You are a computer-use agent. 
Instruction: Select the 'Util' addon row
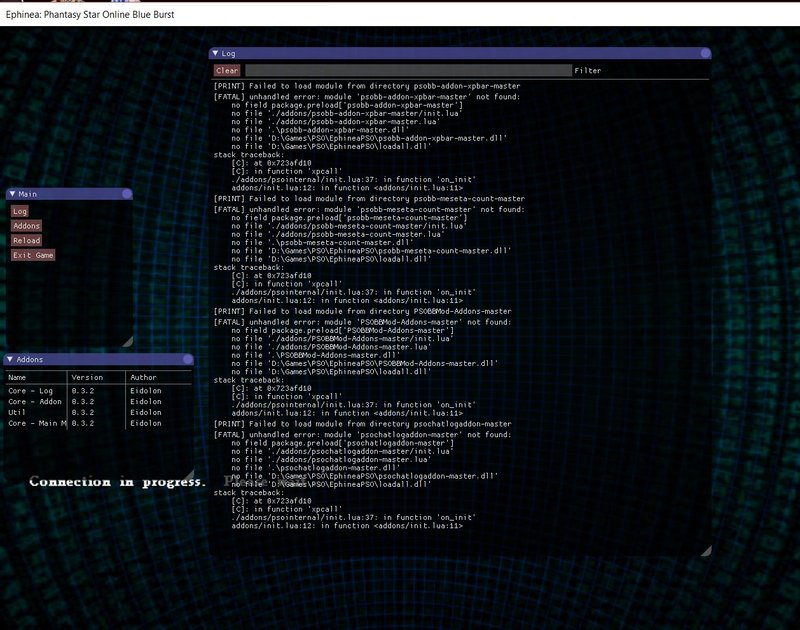99,412
